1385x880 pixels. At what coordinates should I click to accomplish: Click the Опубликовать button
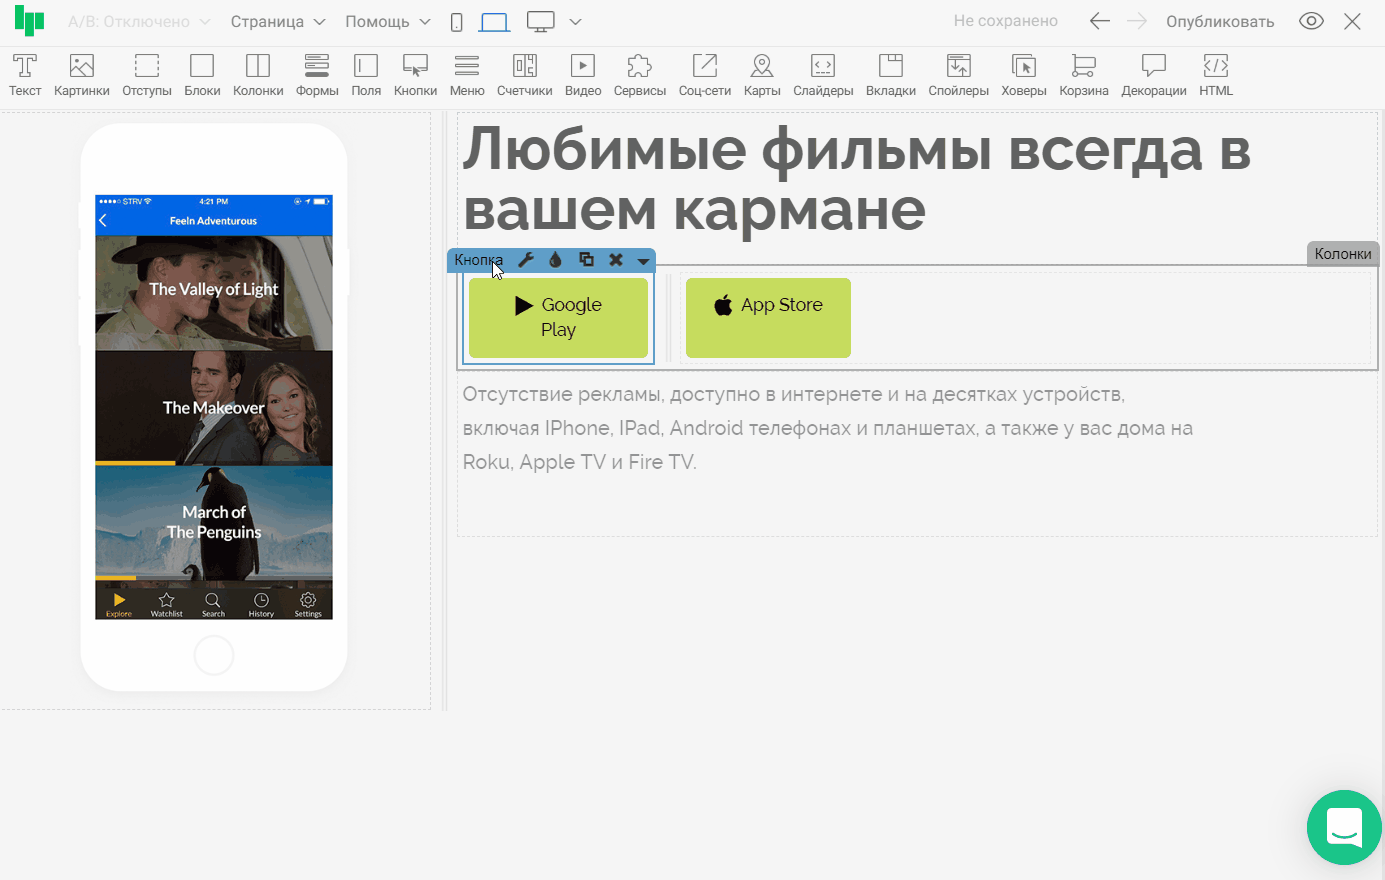pos(1220,22)
